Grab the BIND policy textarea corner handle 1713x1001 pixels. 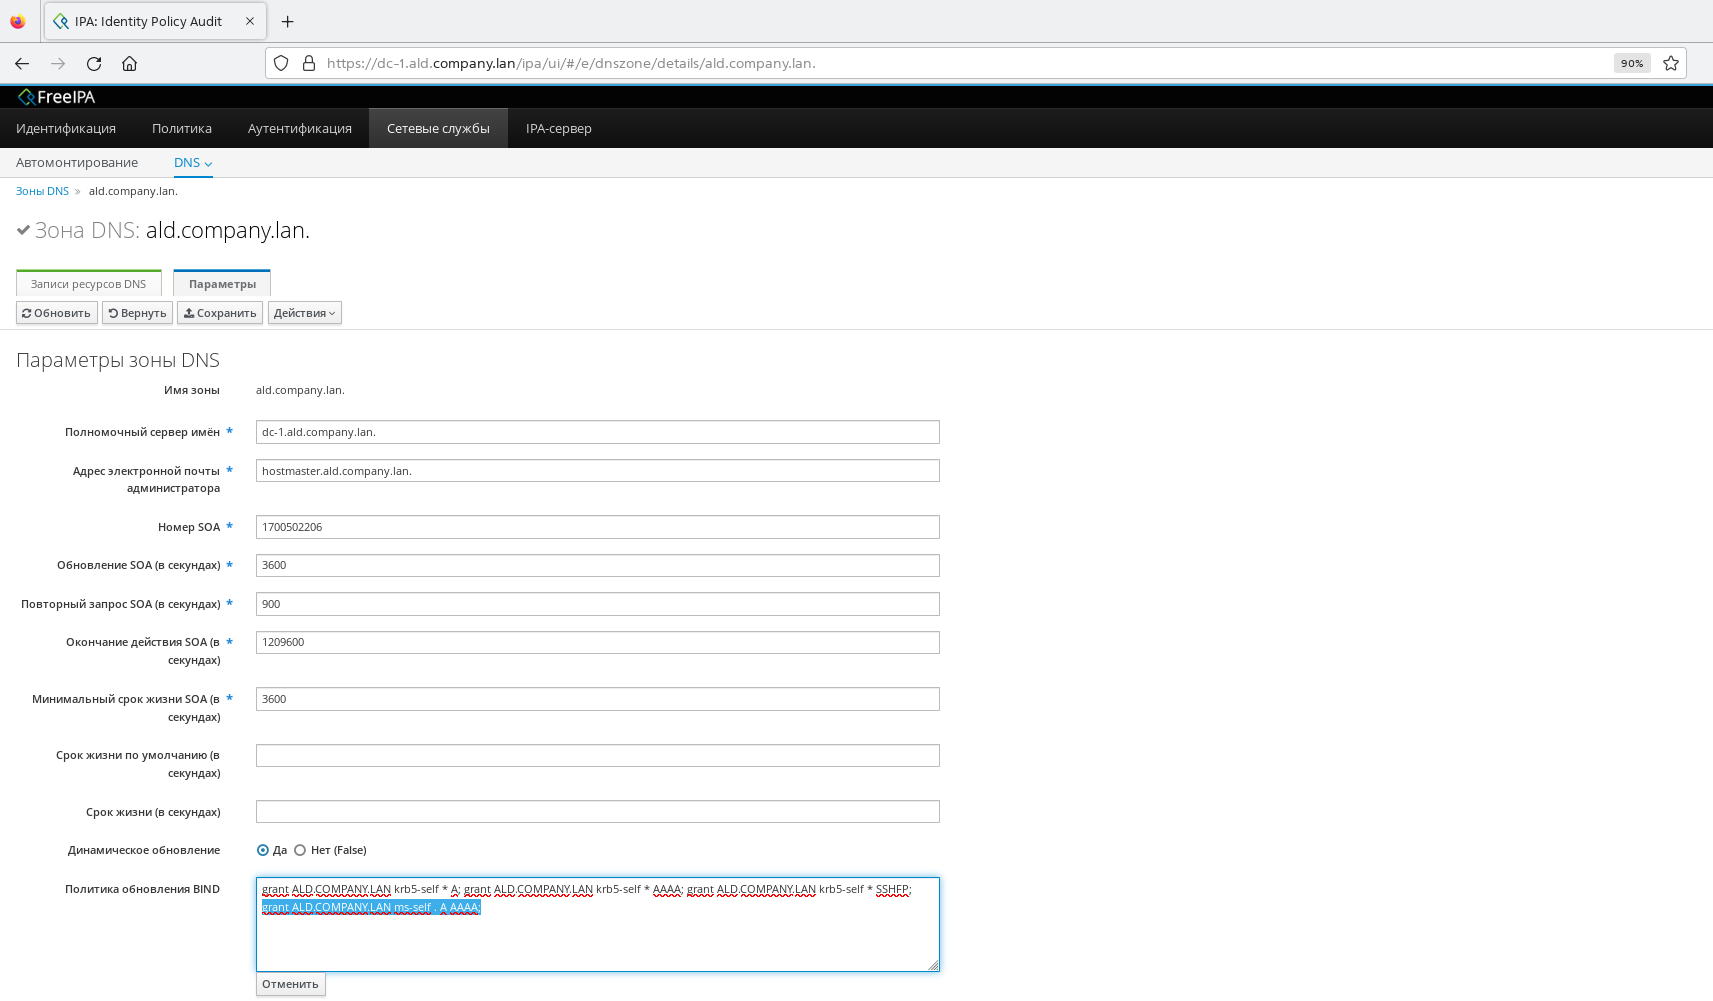click(933, 965)
